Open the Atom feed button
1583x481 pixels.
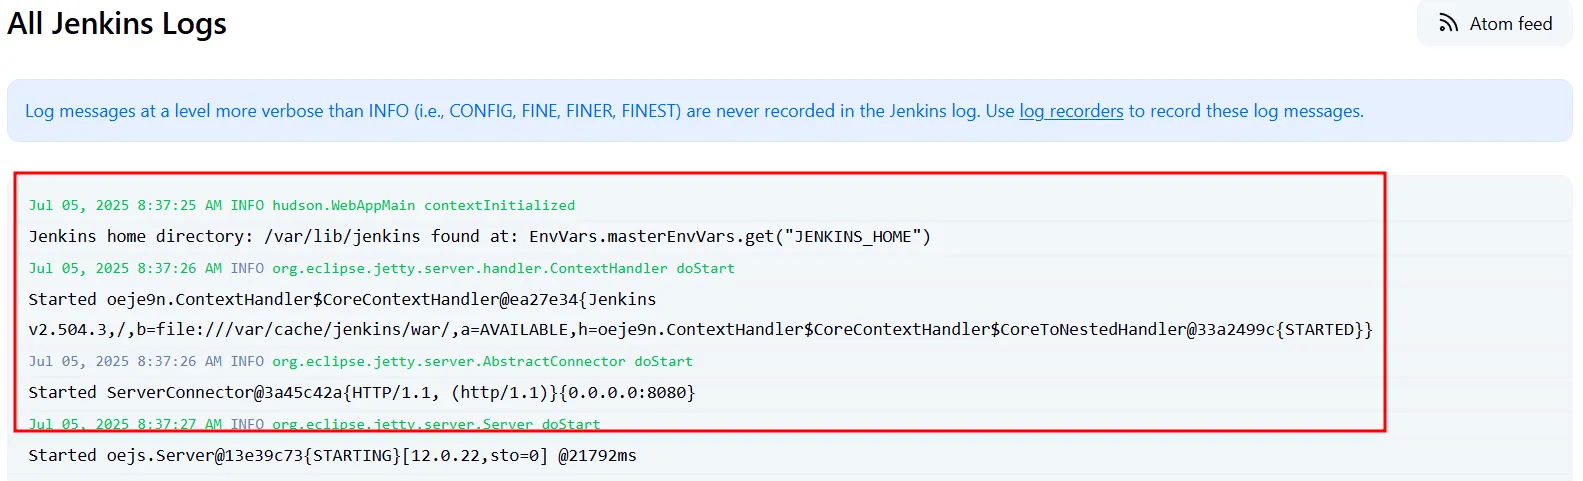1494,23
